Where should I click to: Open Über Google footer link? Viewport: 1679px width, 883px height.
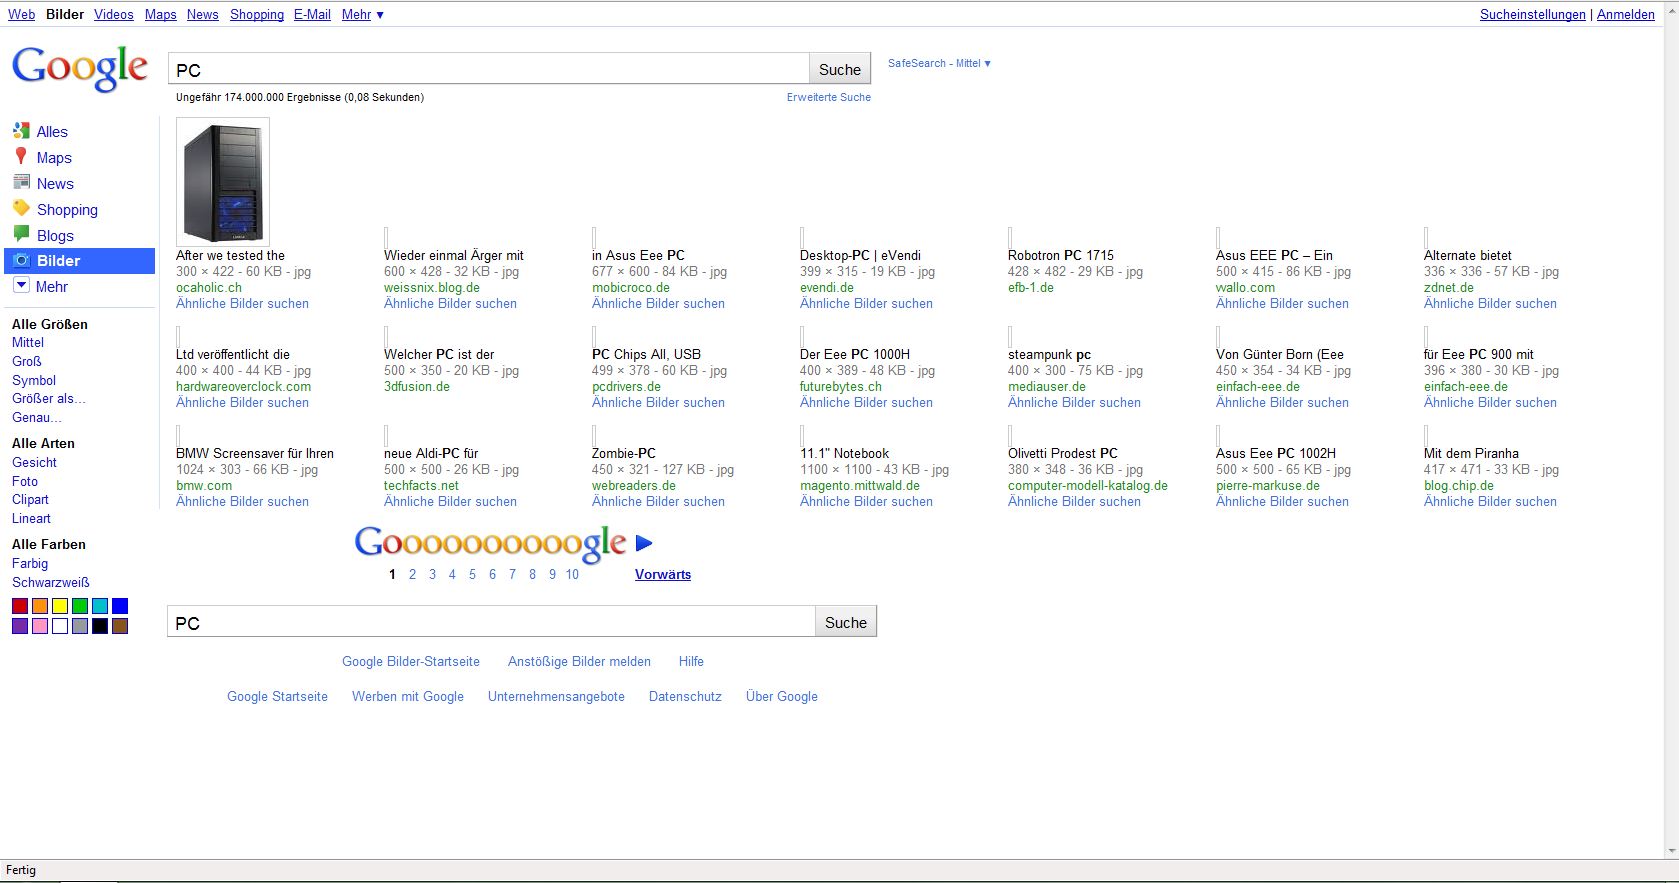(782, 696)
